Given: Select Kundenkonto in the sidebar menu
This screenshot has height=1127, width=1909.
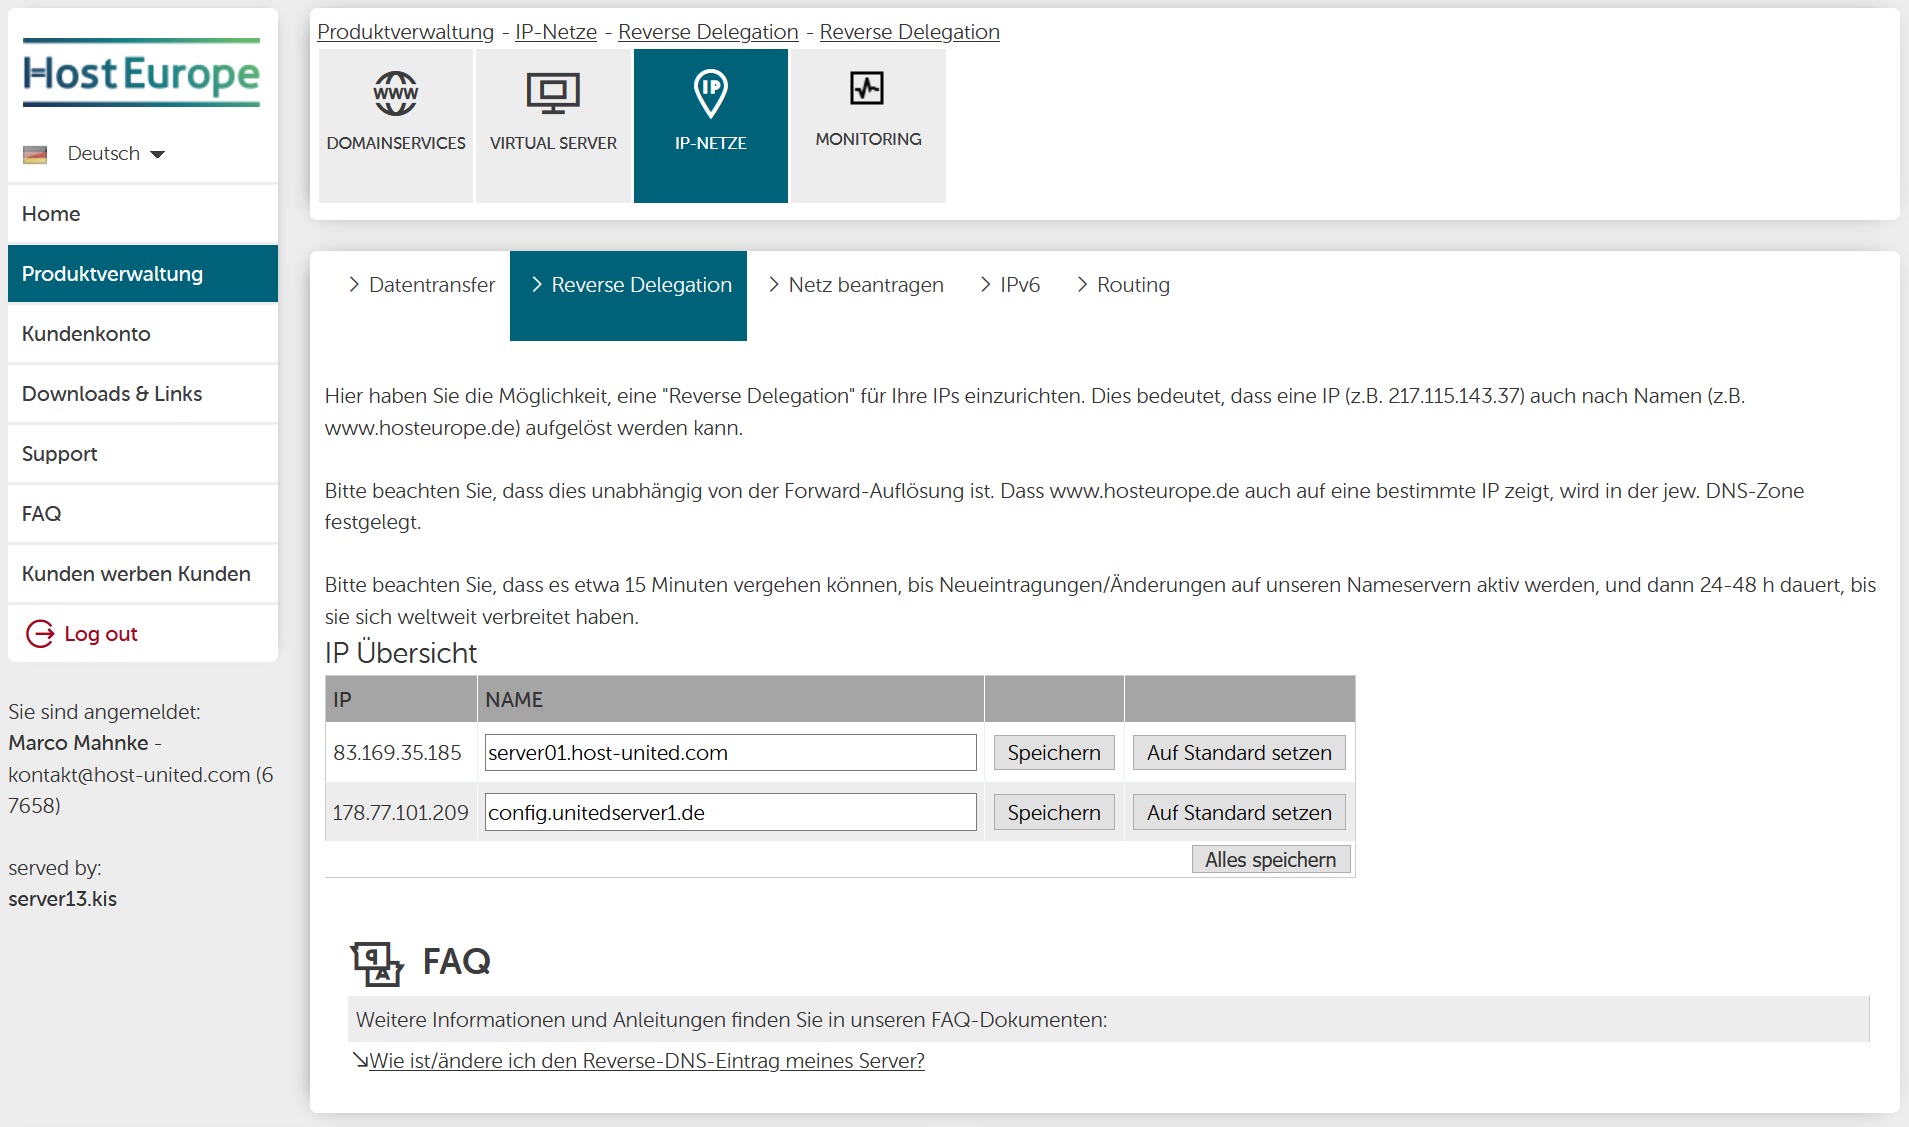Looking at the screenshot, I should (x=86, y=334).
